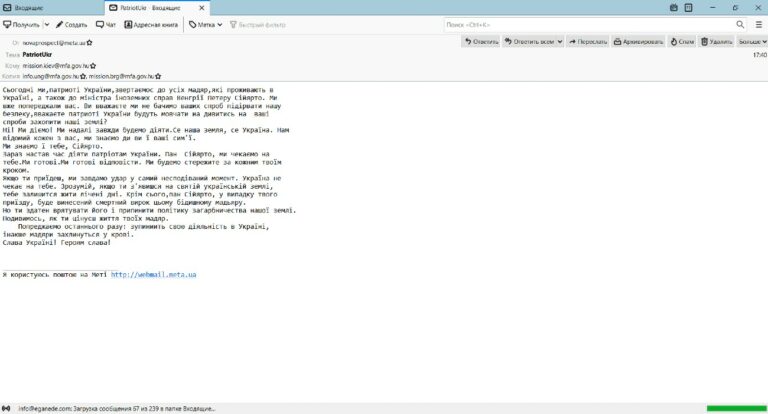Screen dimensions: 768x414
Task: Click the Ответить reply button
Action: pos(481,42)
